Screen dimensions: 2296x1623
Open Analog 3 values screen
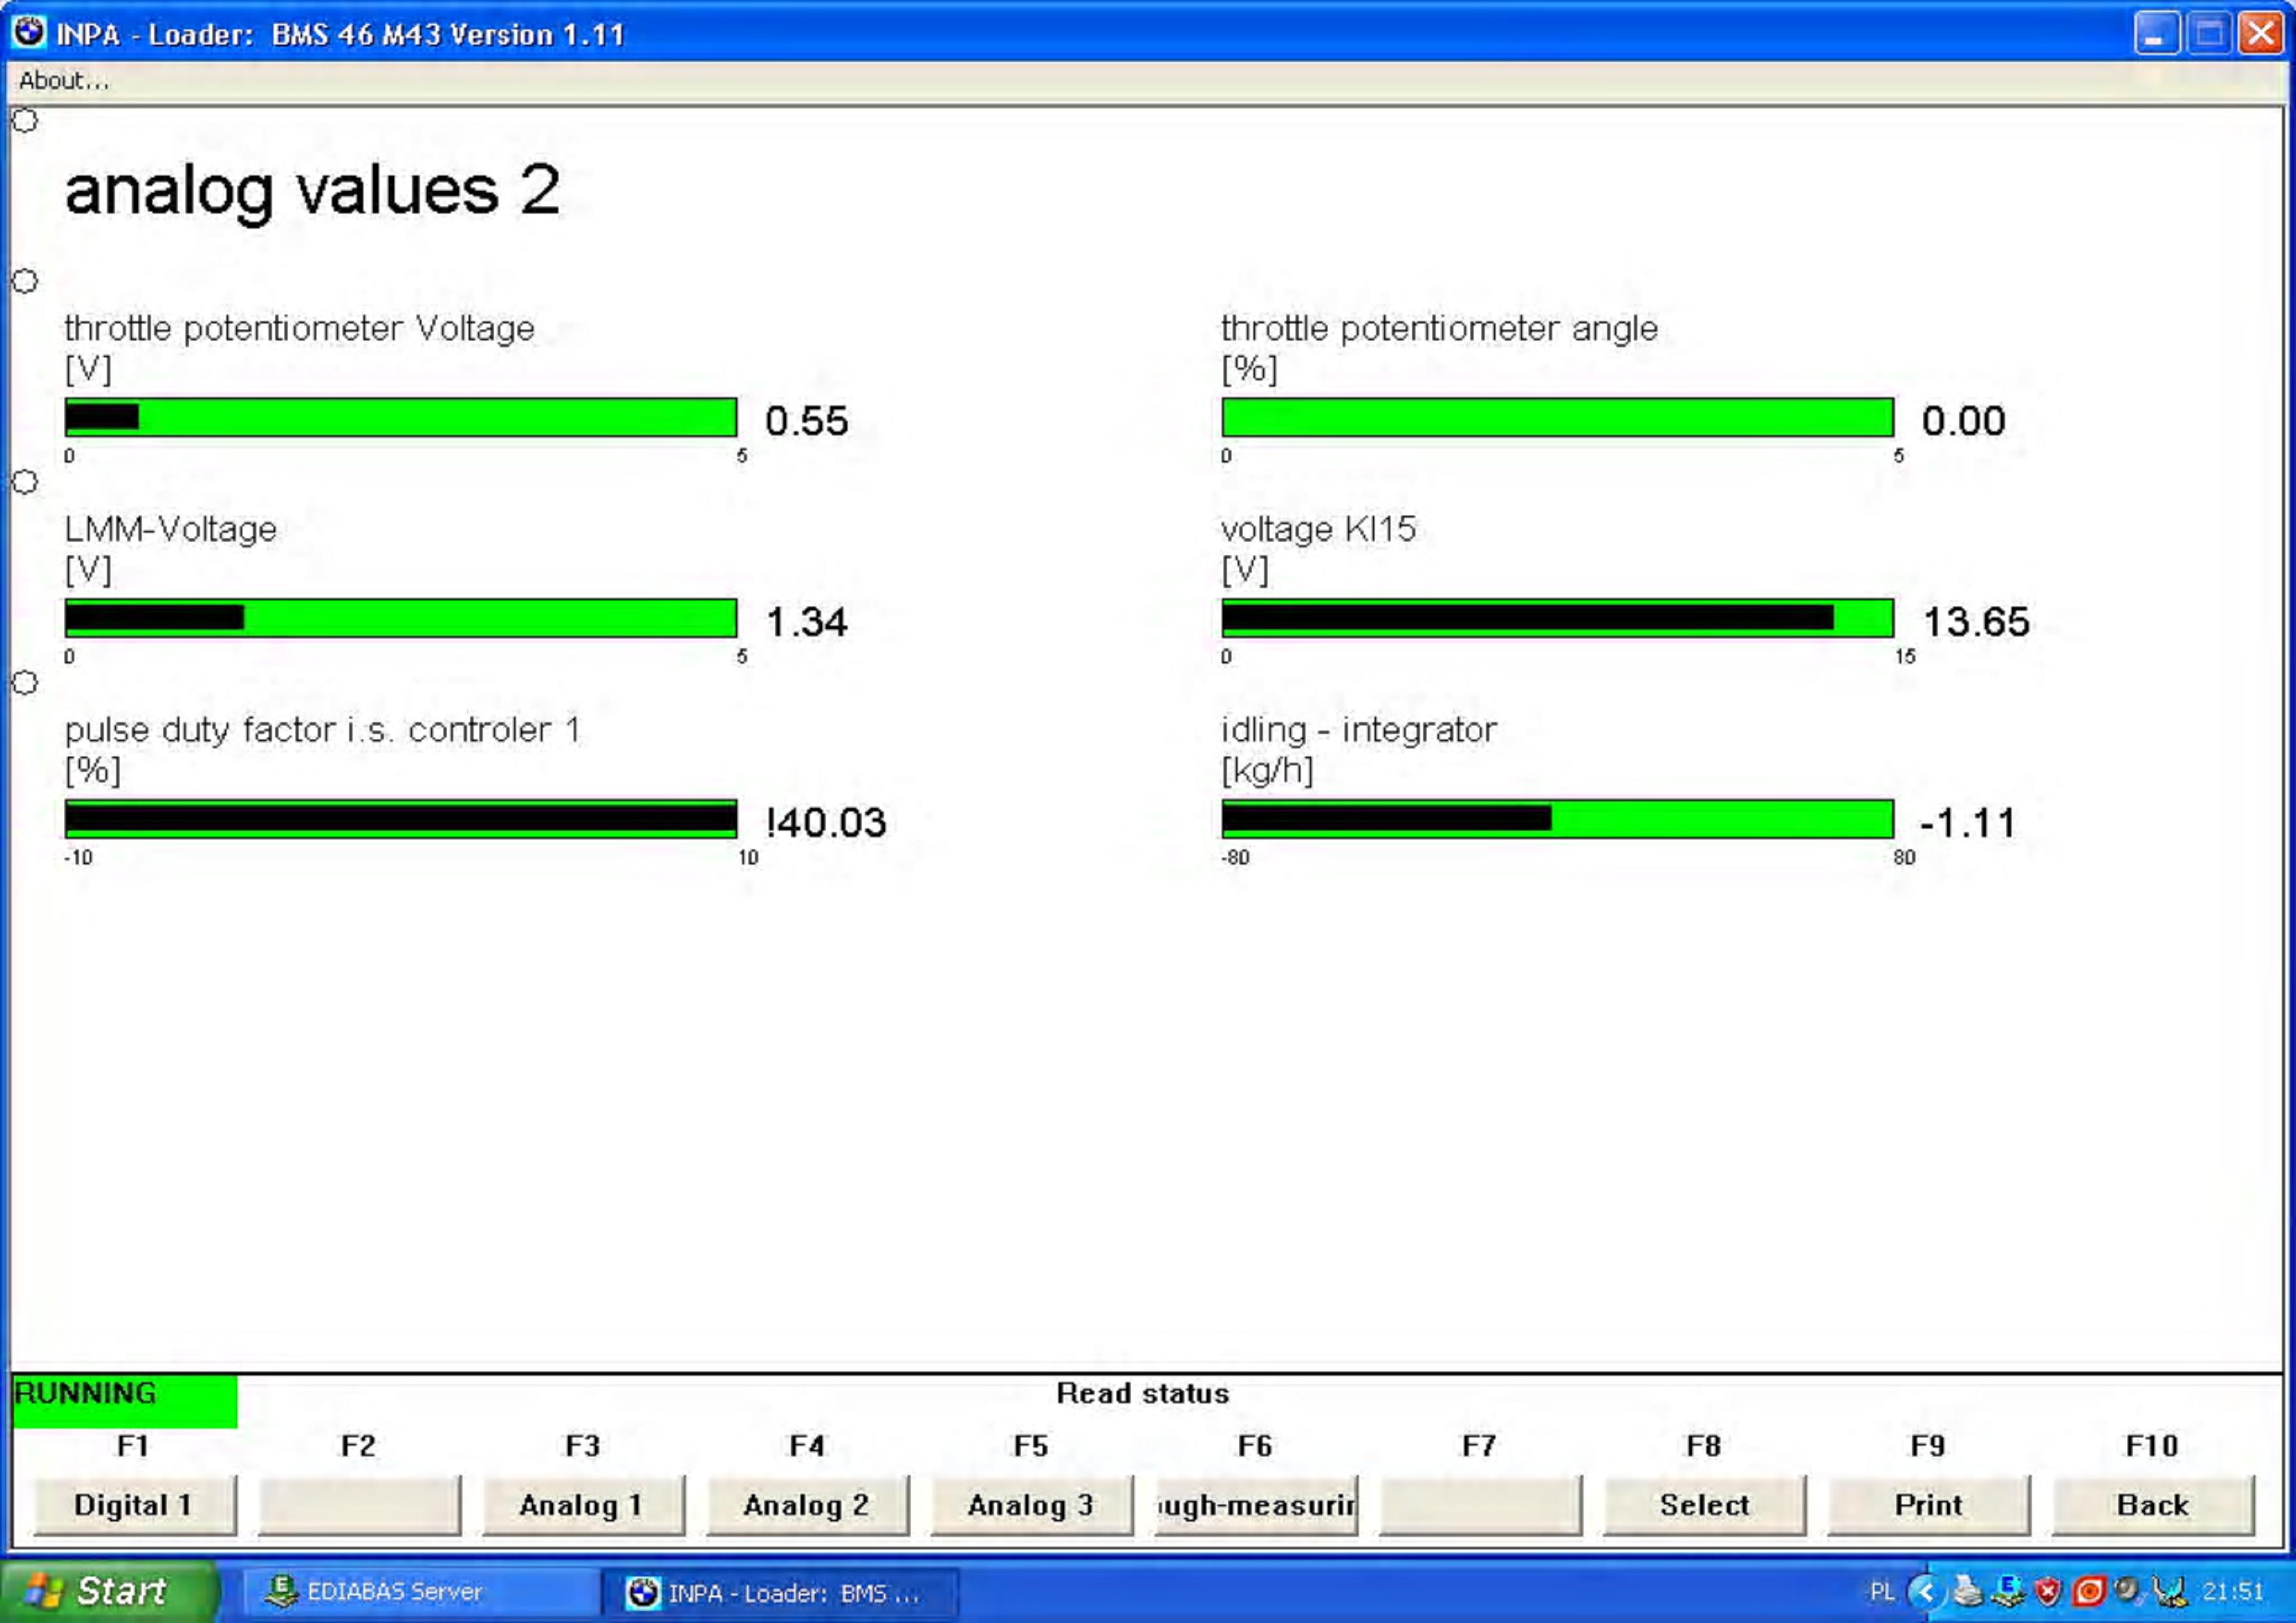1030,1505
